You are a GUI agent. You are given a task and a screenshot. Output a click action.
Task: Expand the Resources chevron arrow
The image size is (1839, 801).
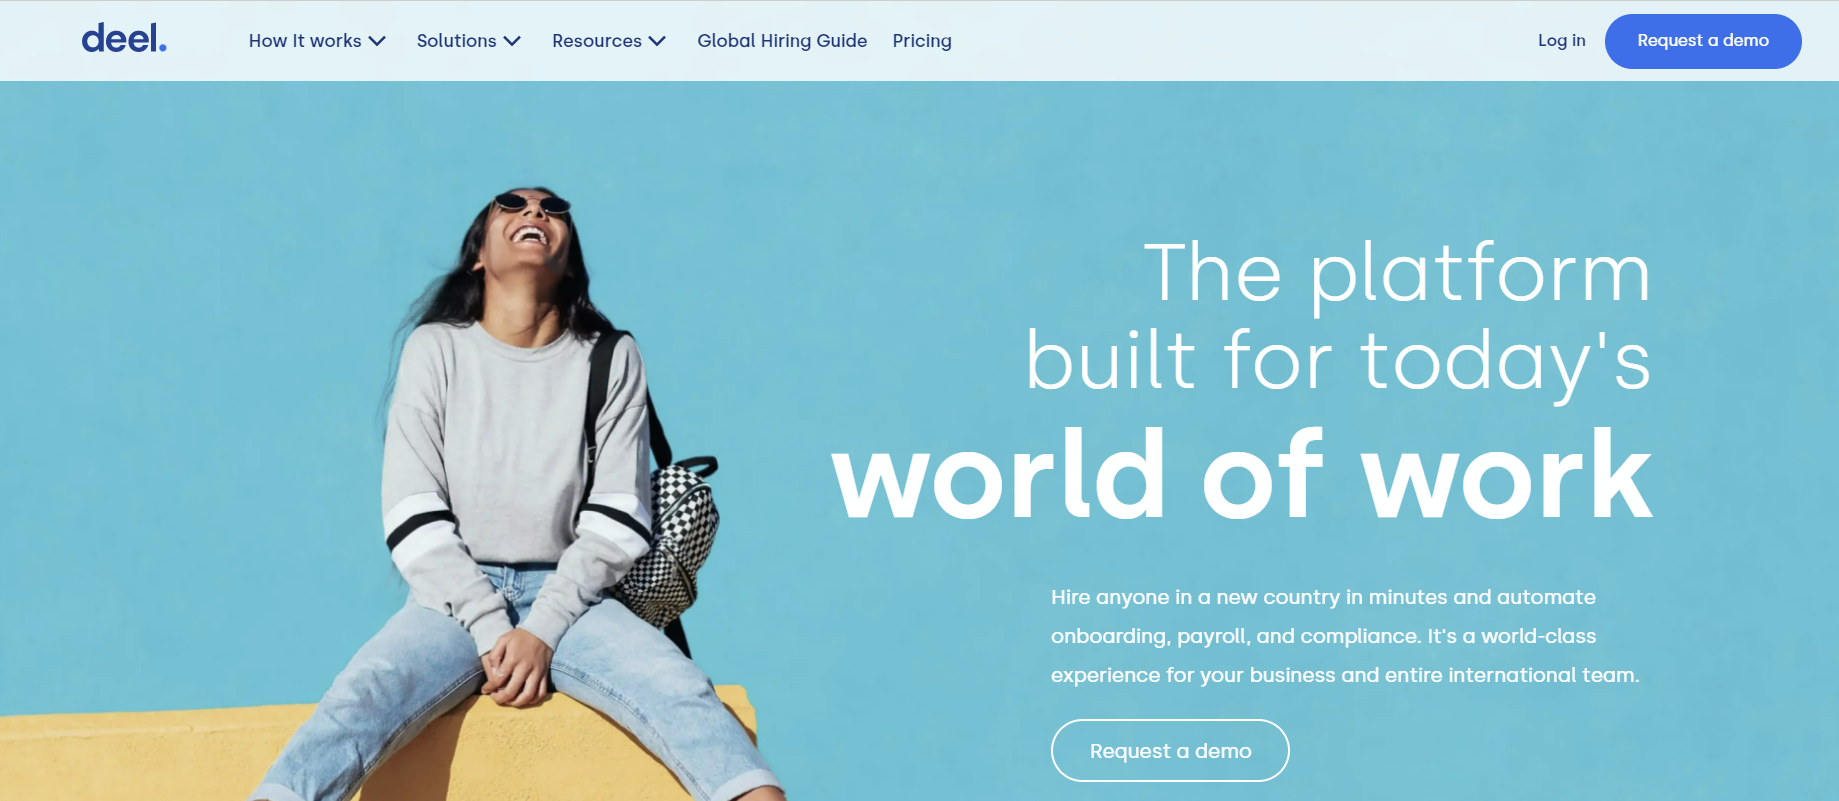point(657,41)
